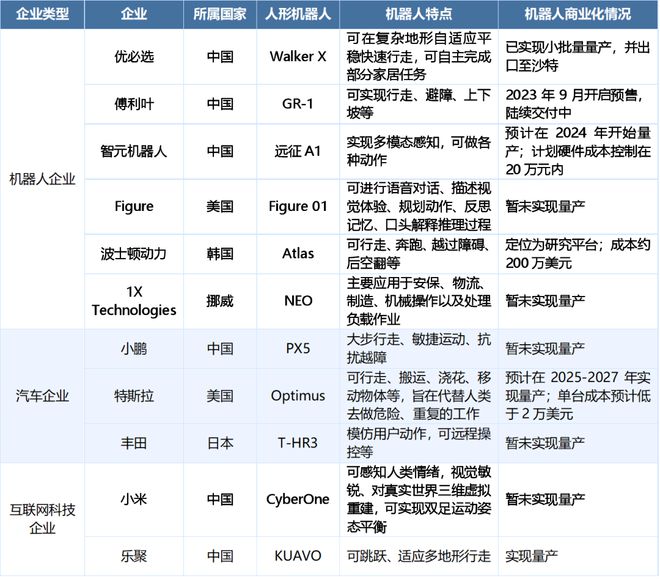Click the 小鹏 company cell
Screen dimensions: 660x579
coord(134,349)
